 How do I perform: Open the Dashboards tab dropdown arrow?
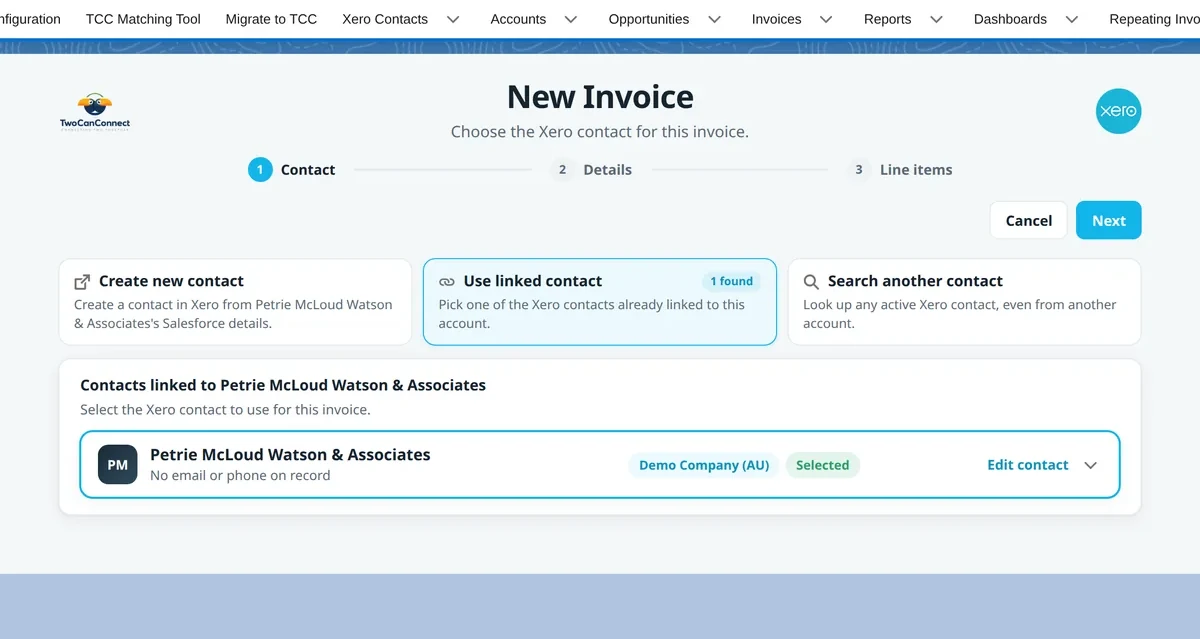(x=1072, y=19)
